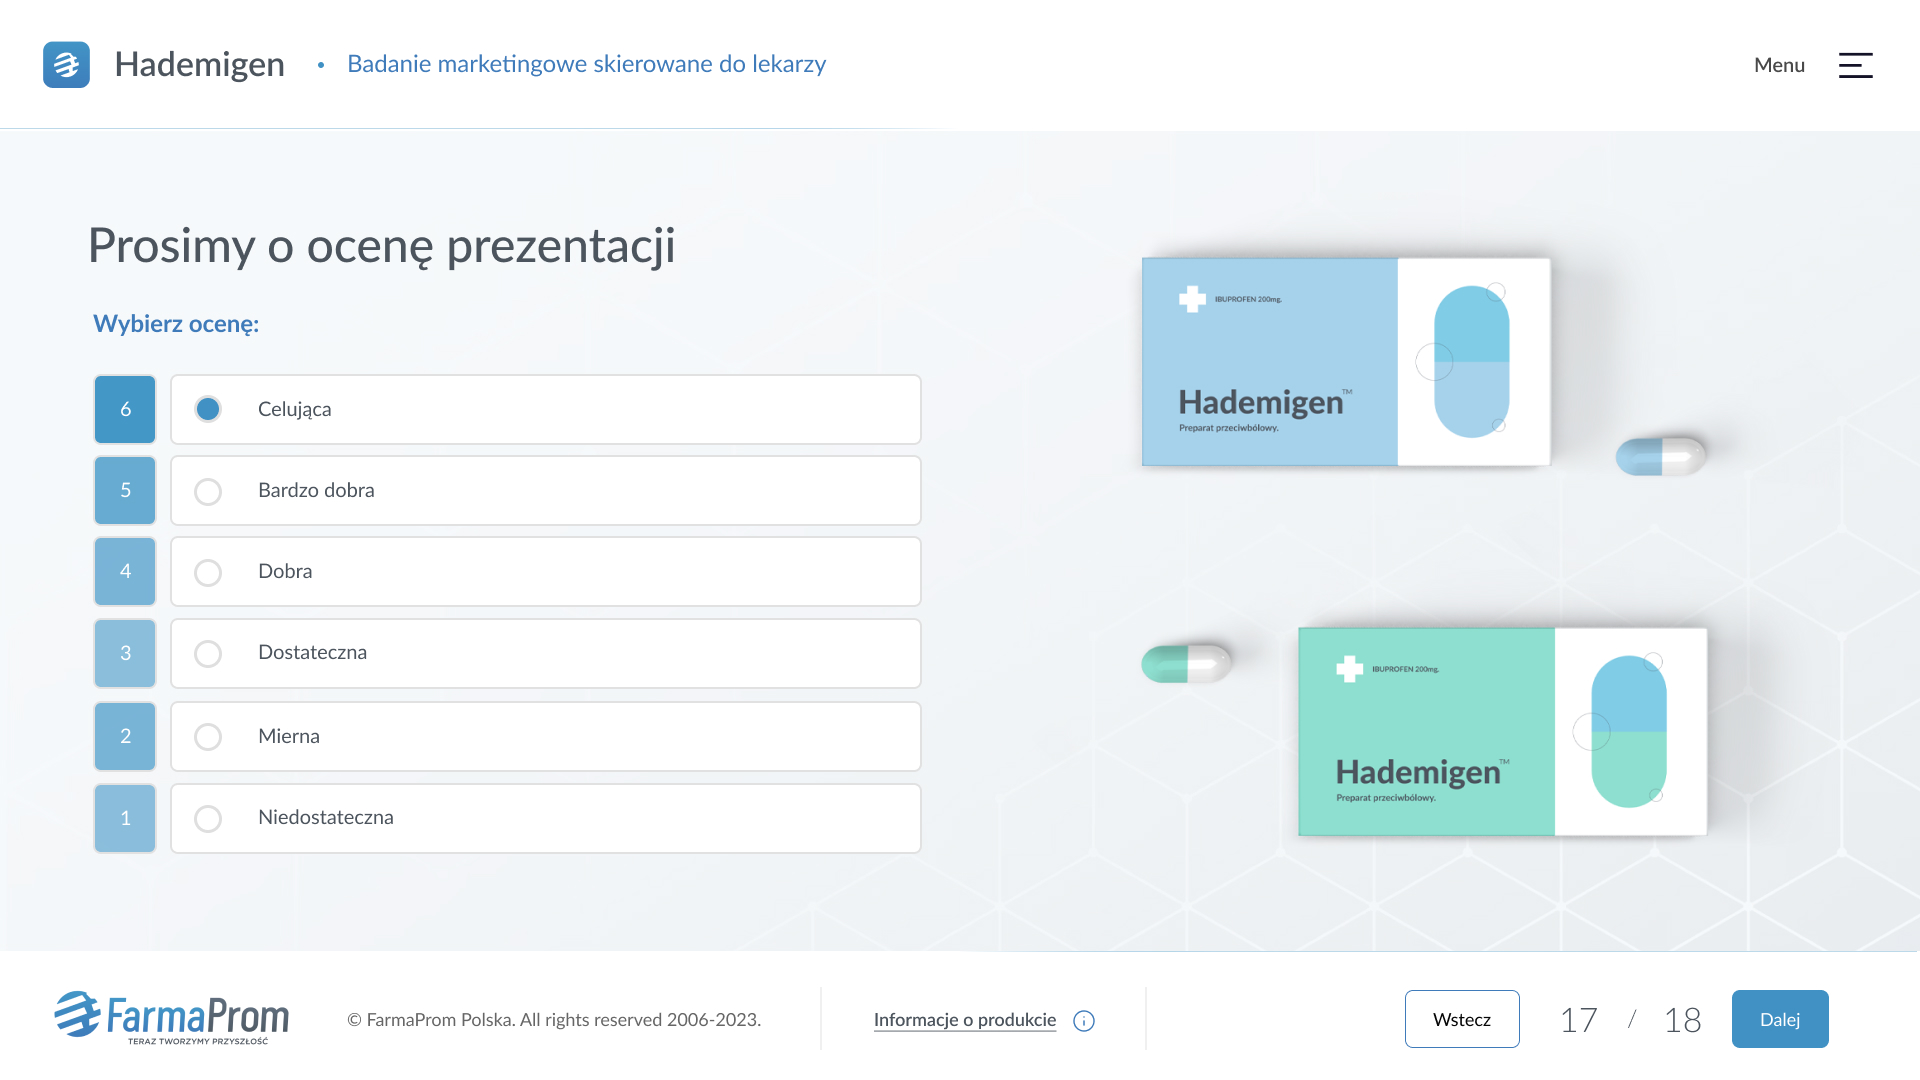
Task: Select the Mierna radio button
Action: pos(208,737)
